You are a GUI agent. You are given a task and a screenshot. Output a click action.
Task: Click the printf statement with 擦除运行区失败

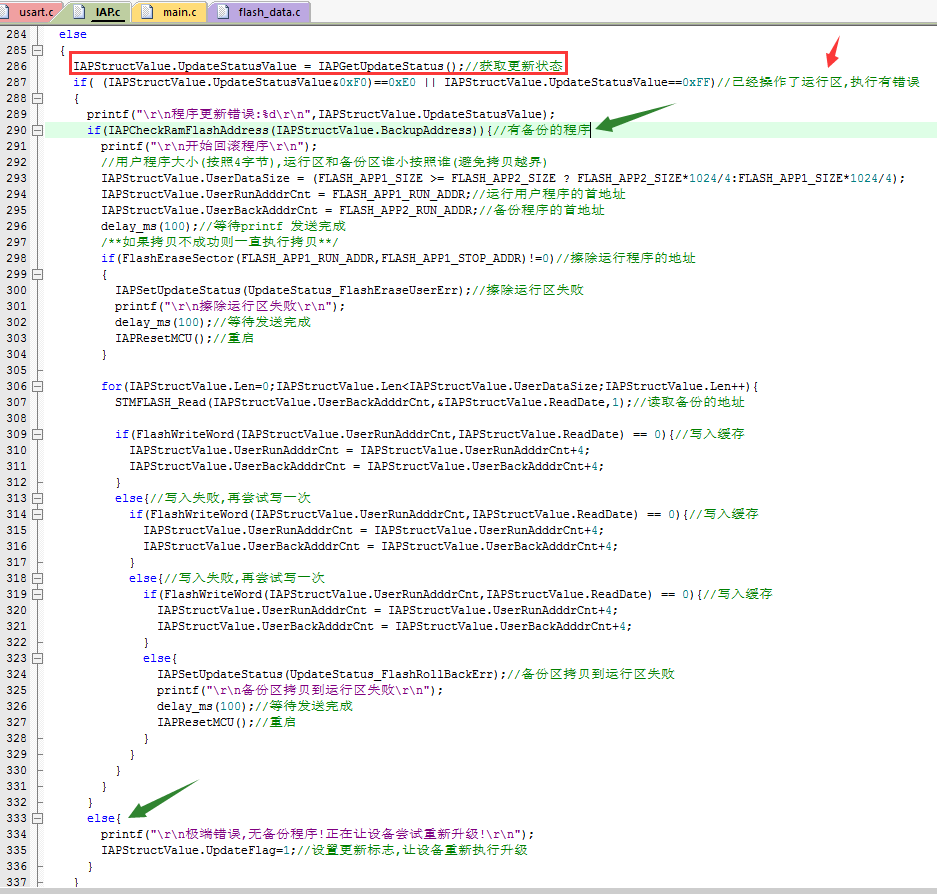(230, 306)
